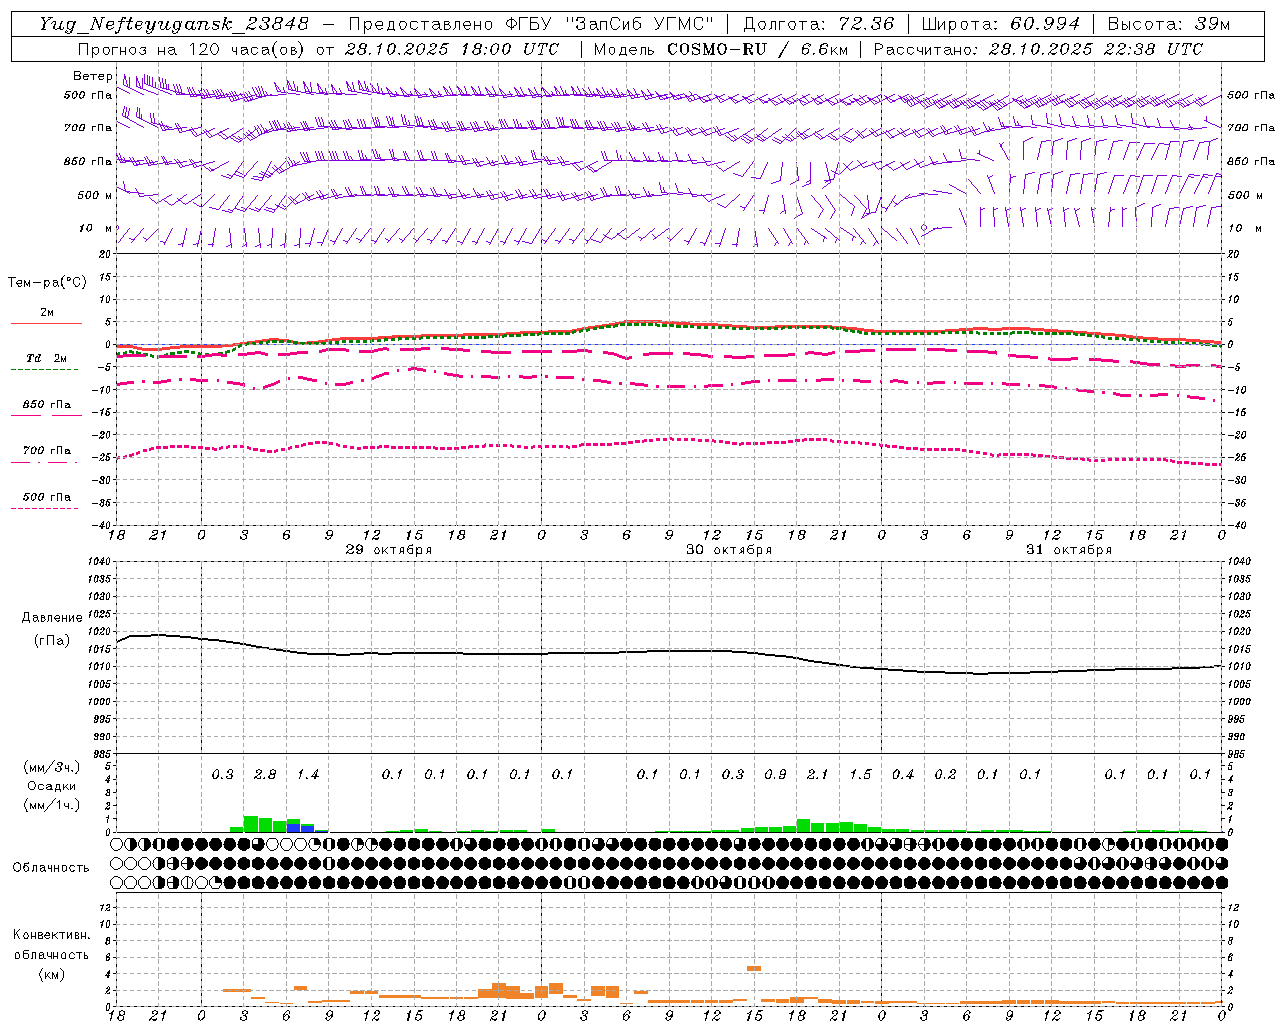Click the model name 'COSMO-RU / 6.6км'
Screen dimensions: 1280x1024
click(x=757, y=49)
